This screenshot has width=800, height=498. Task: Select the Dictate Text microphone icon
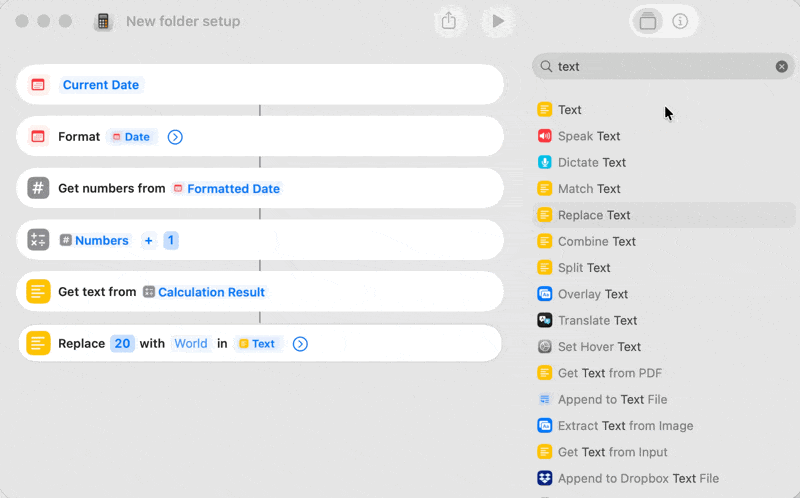point(544,162)
